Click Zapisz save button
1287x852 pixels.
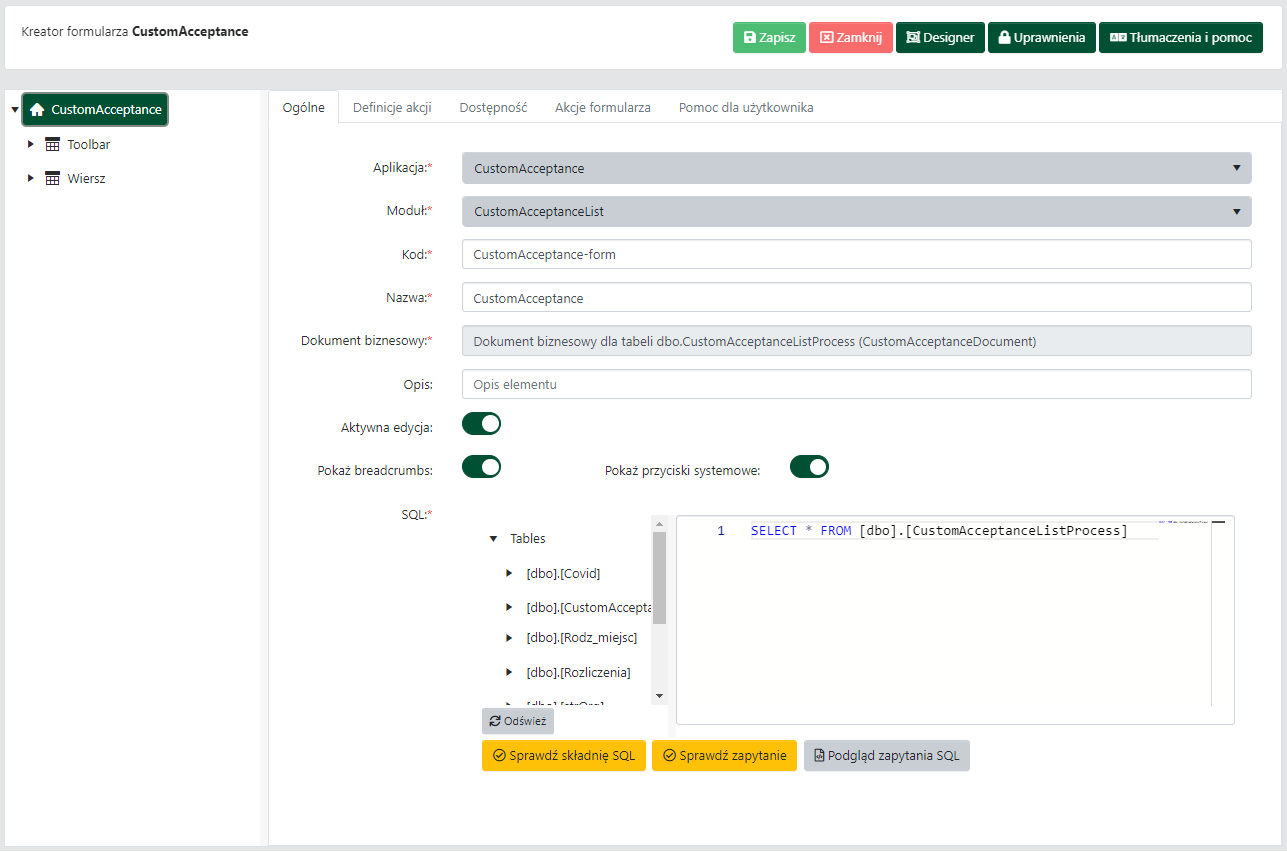pyautogui.click(x=768, y=38)
